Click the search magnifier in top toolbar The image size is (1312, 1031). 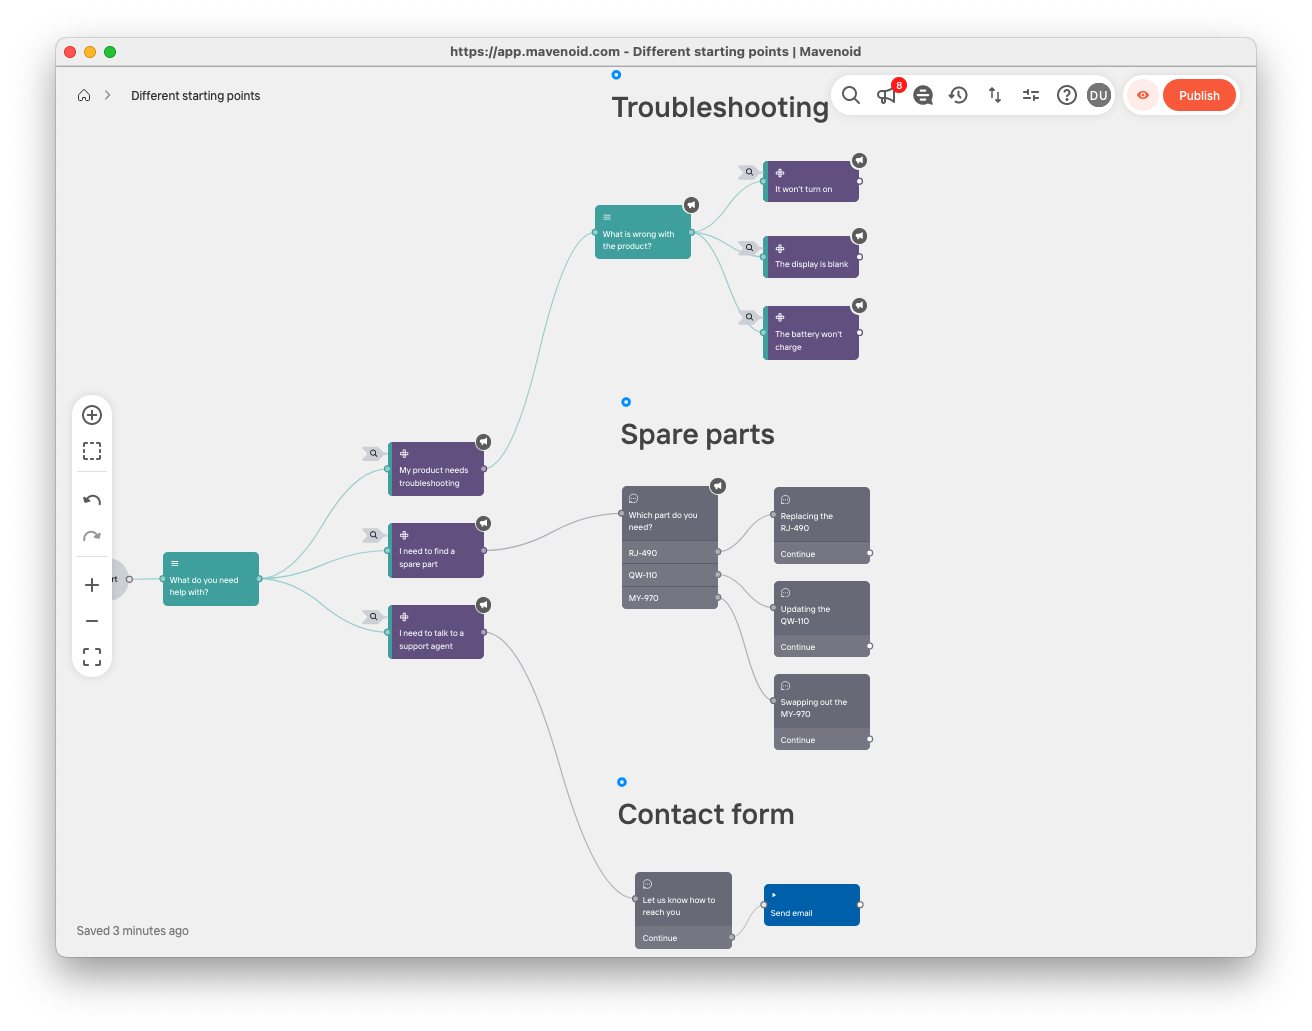[851, 95]
